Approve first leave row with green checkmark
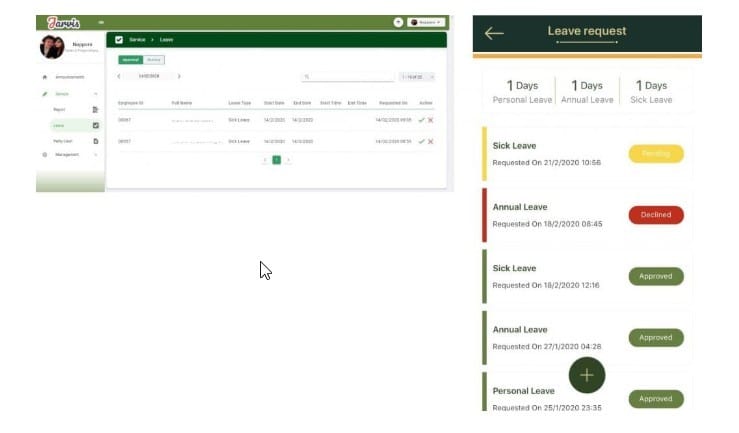The image size is (739, 433). coord(421,120)
